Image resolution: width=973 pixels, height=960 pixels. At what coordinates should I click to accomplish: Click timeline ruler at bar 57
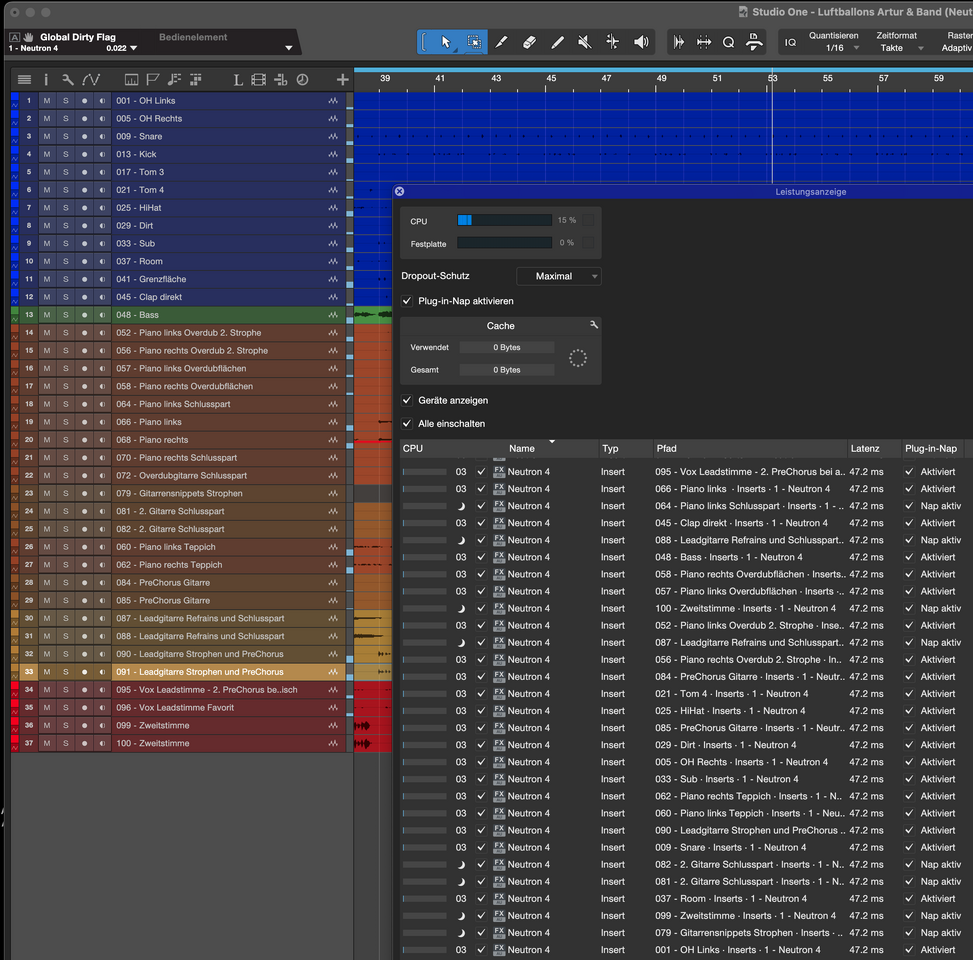tap(883, 79)
